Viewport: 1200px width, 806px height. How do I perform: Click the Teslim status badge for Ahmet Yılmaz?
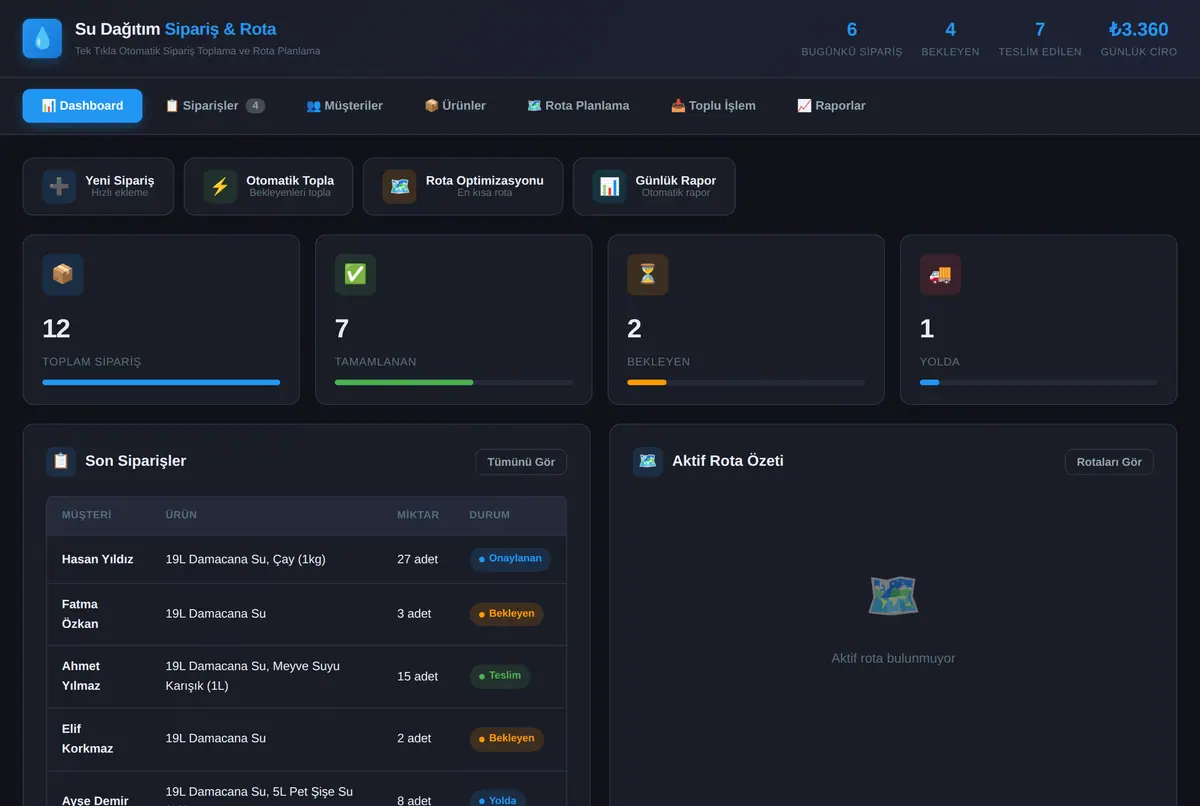pyautogui.click(x=500, y=676)
